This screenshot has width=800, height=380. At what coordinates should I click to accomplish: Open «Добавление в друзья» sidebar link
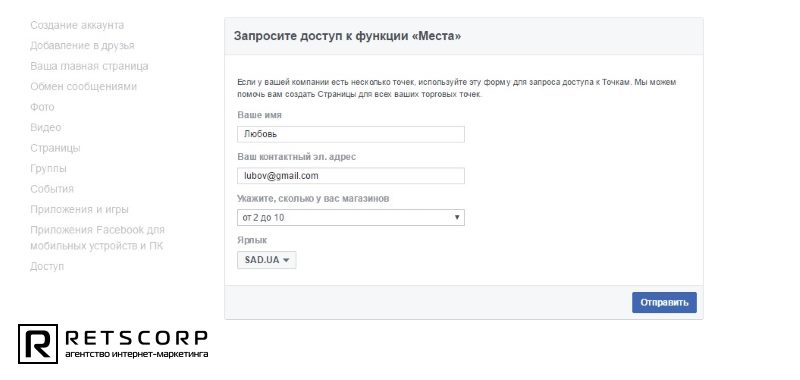click(x=82, y=45)
